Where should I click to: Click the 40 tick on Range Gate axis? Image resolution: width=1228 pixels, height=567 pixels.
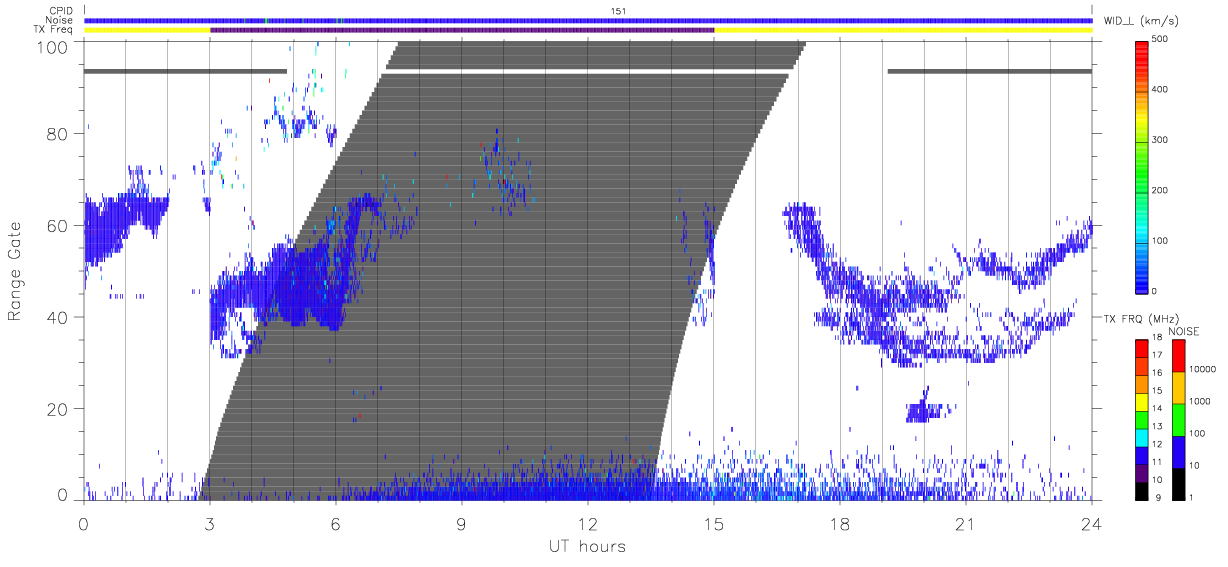point(58,318)
